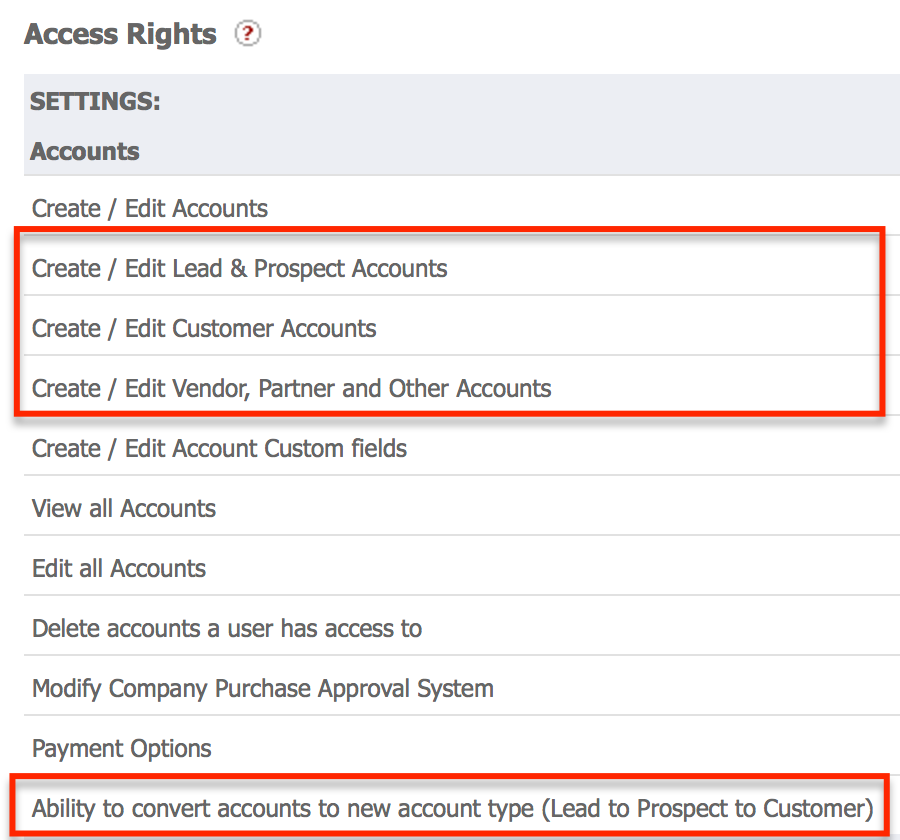Select Delete accounts a user has access to
The width and height of the screenshot is (900, 840).
[227, 629]
